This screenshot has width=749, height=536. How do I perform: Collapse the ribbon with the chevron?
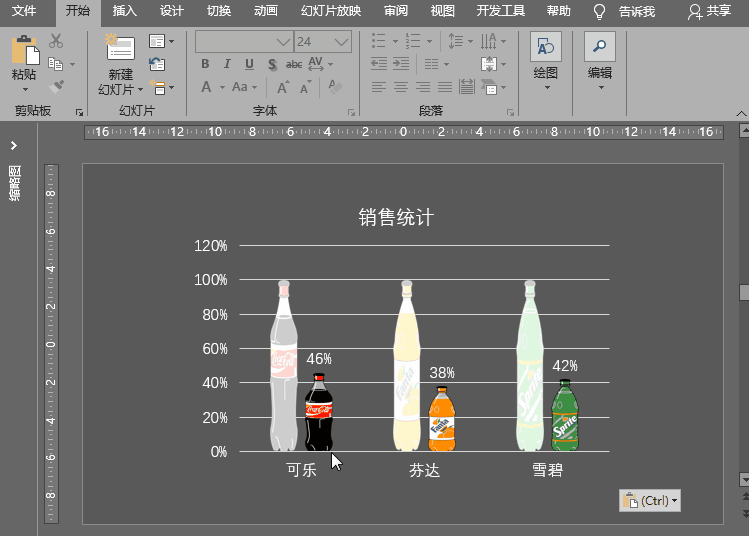click(741, 113)
